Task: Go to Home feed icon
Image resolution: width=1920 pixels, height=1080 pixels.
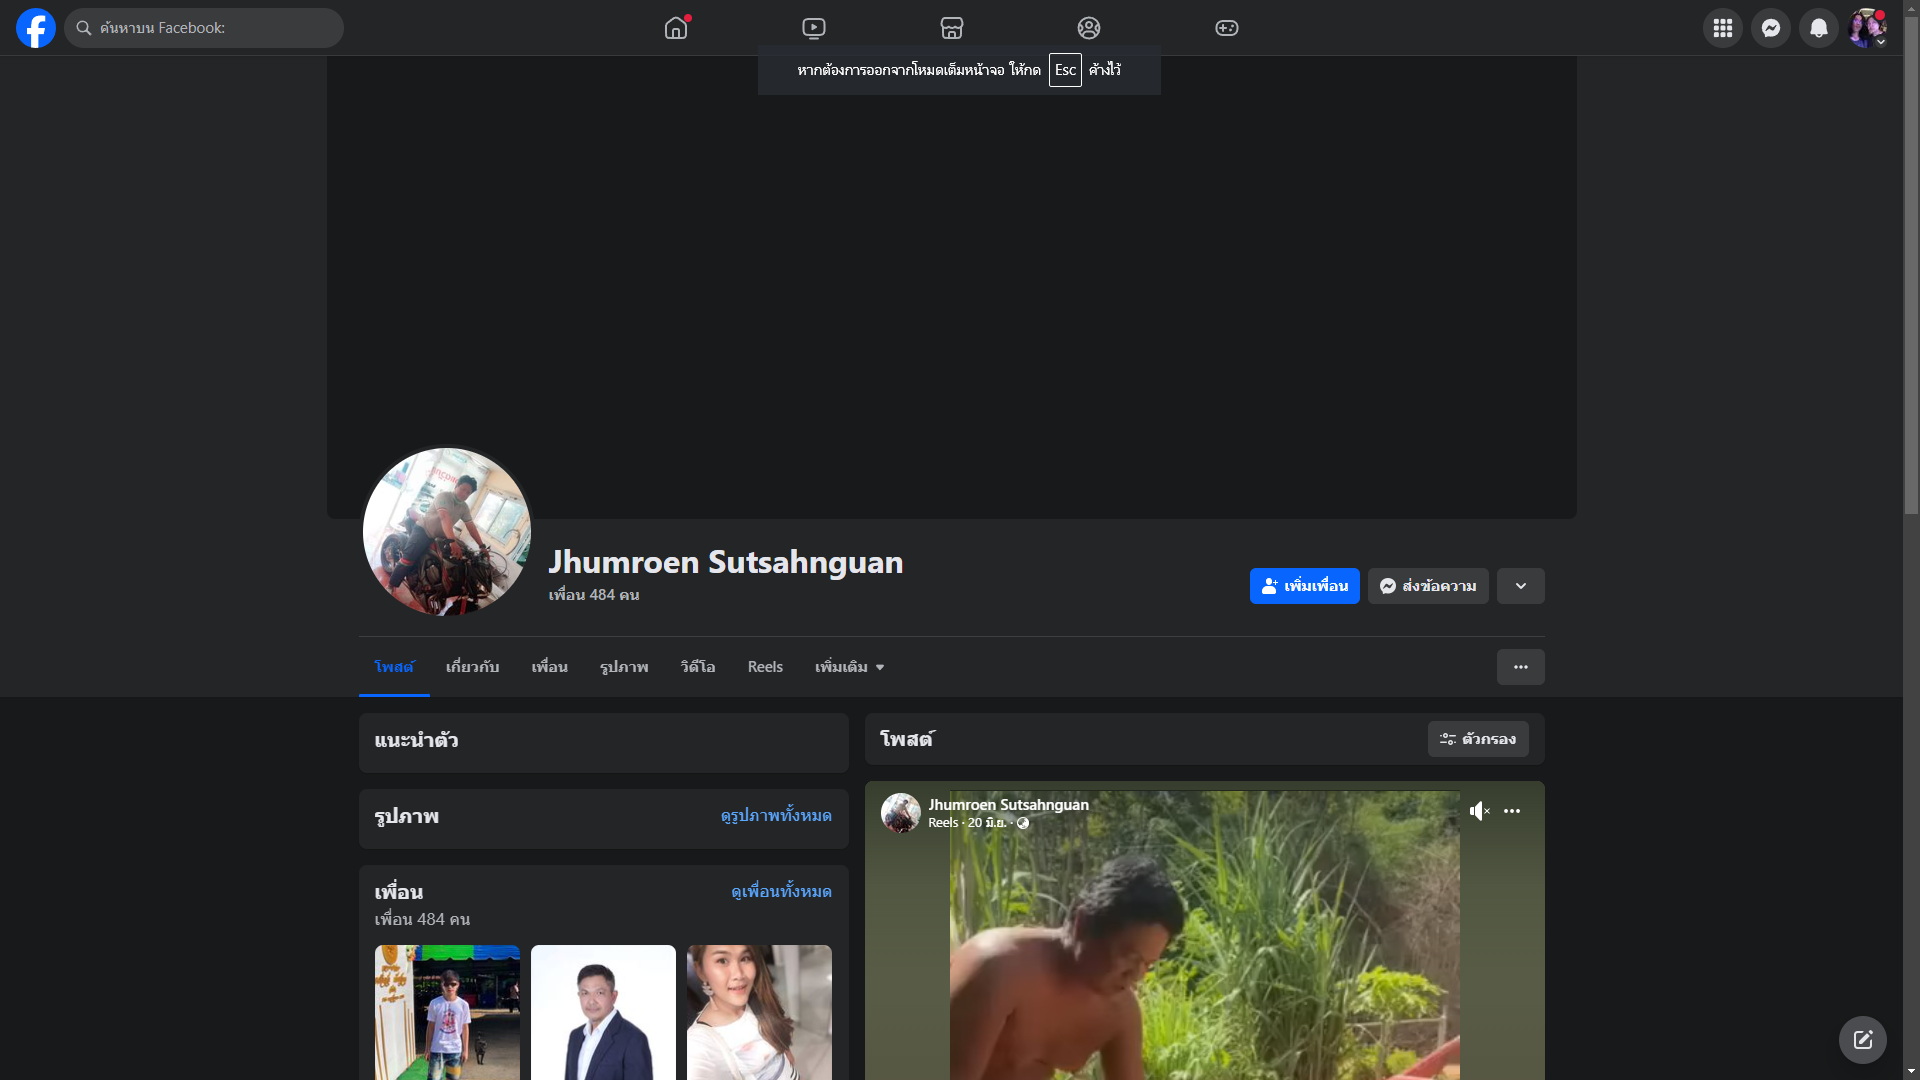Action: click(x=676, y=28)
